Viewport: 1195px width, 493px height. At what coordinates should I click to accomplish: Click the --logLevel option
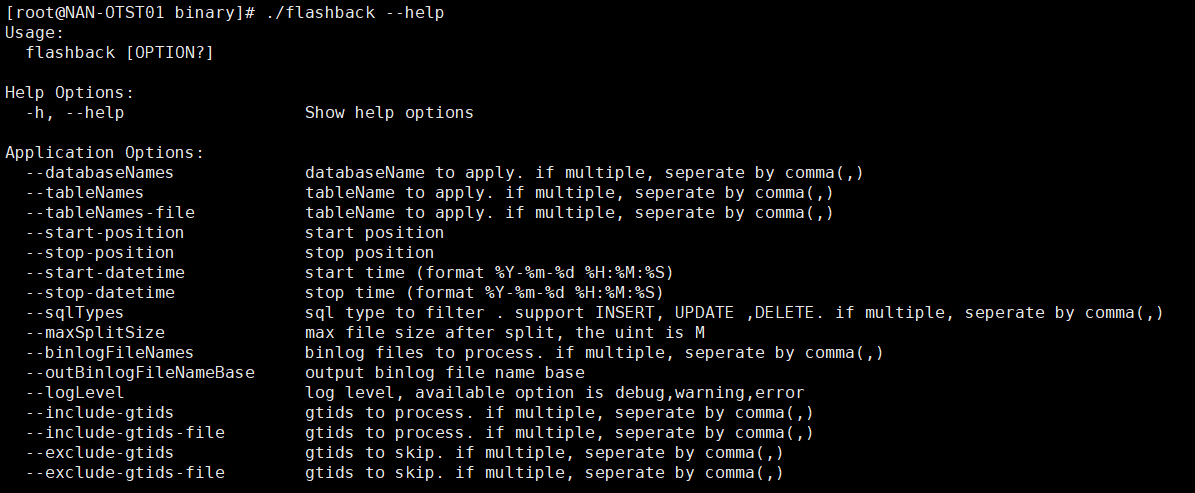tap(75, 393)
